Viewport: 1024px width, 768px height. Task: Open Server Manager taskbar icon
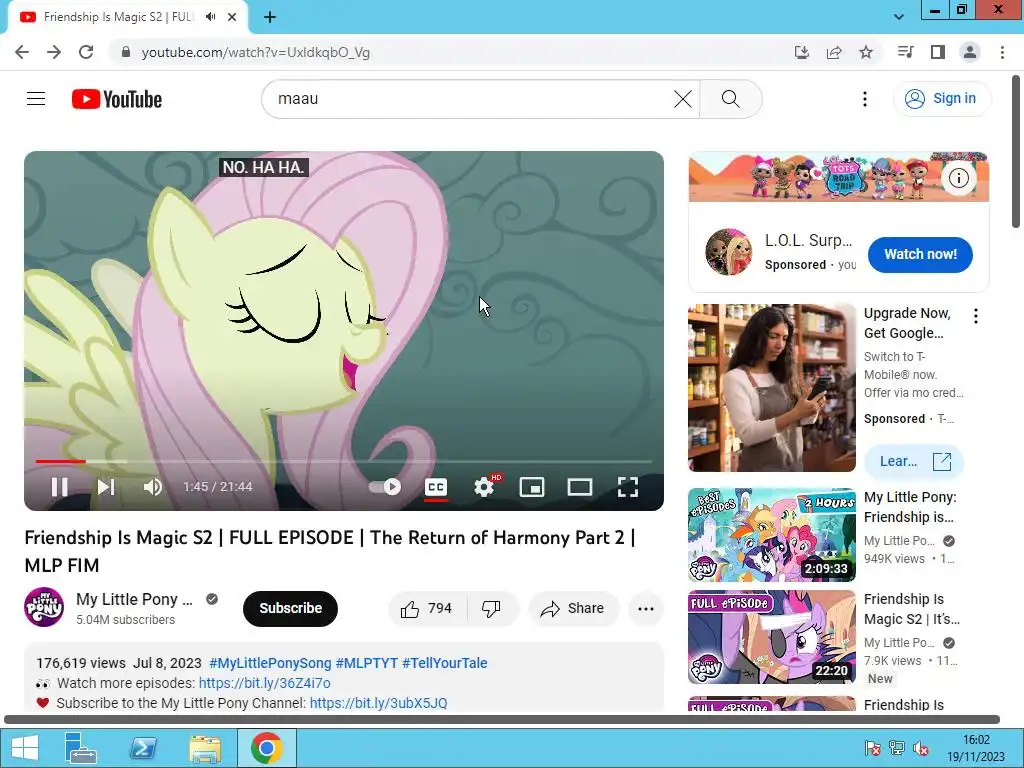[x=81, y=748]
